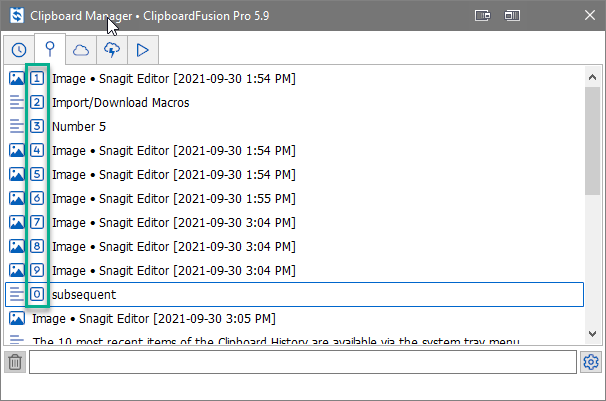Click the ClipboardFusion app logo in title bar

[17, 16]
